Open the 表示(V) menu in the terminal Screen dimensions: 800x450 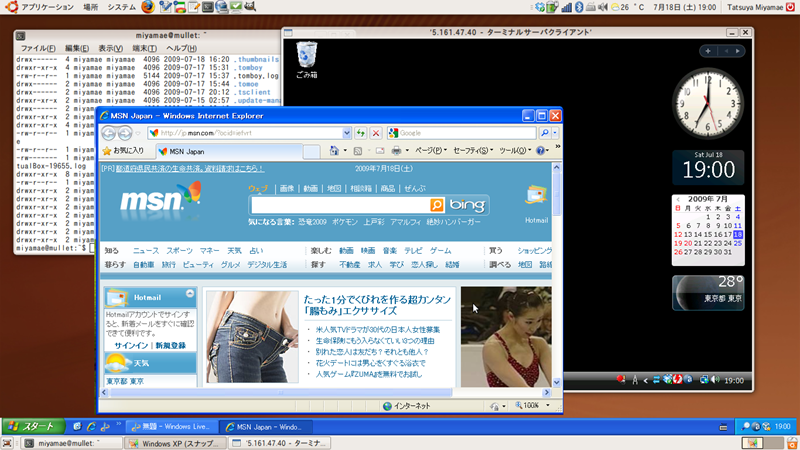[110, 48]
